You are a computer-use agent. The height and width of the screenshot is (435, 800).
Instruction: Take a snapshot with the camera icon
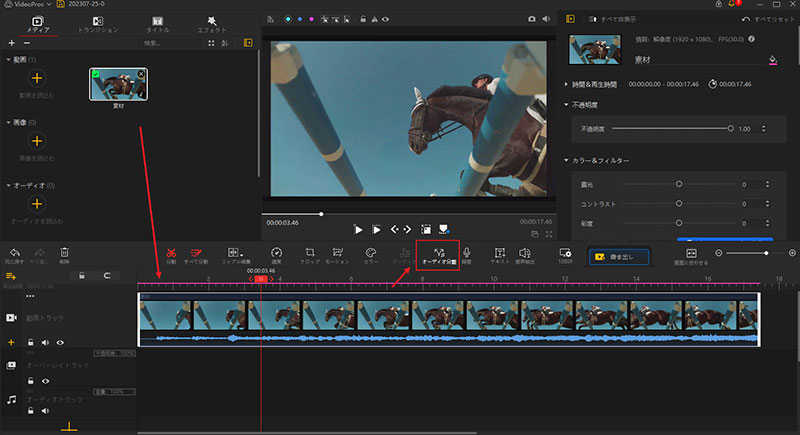click(x=532, y=19)
